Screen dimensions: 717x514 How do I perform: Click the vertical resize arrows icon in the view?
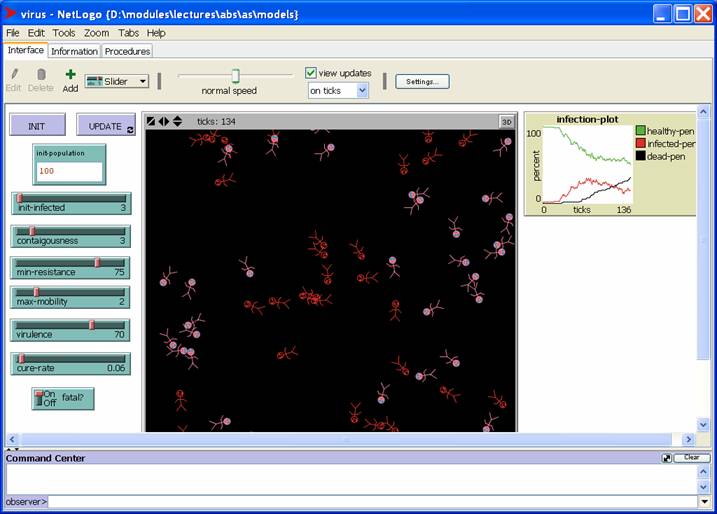pyautogui.click(x=177, y=121)
